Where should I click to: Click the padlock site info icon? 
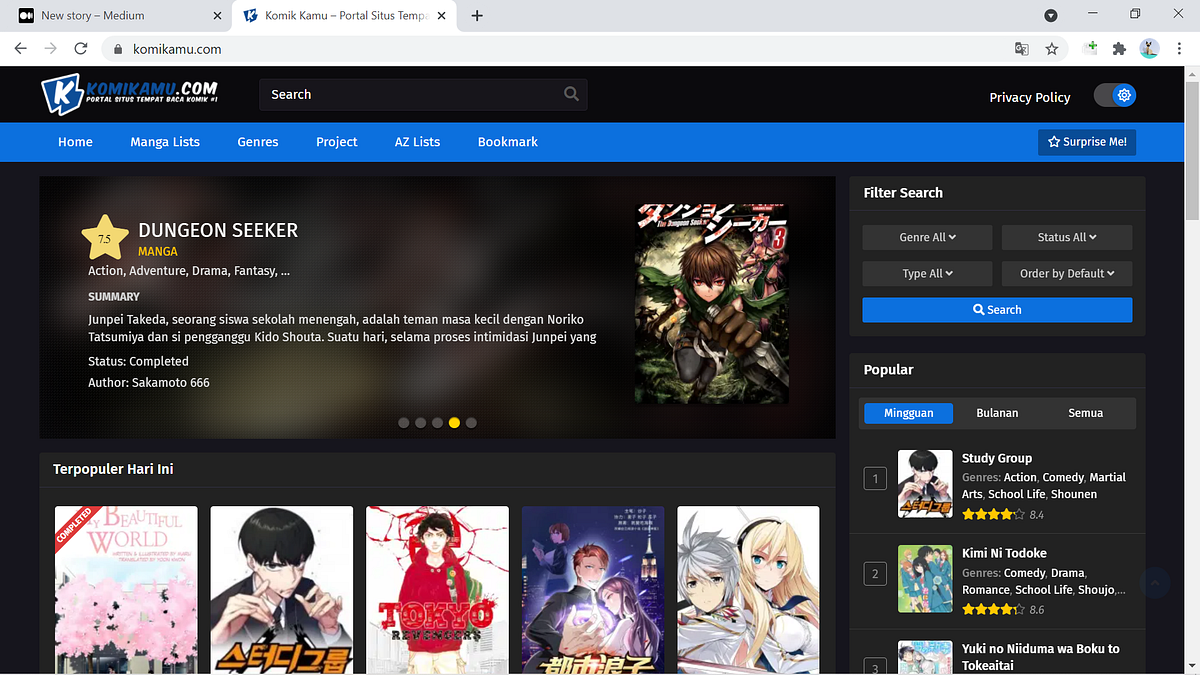tap(117, 49)
